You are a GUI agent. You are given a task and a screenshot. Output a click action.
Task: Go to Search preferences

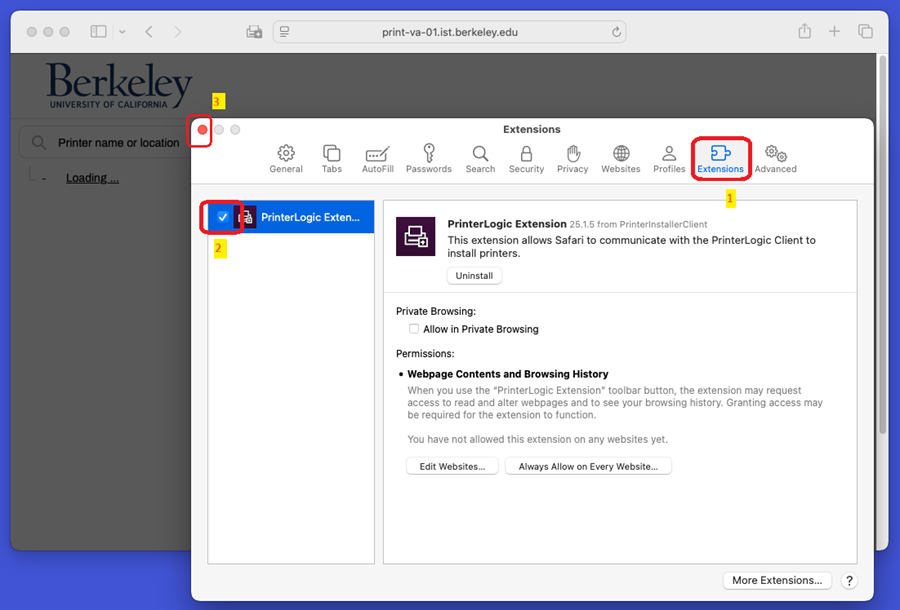click(480, 158)
